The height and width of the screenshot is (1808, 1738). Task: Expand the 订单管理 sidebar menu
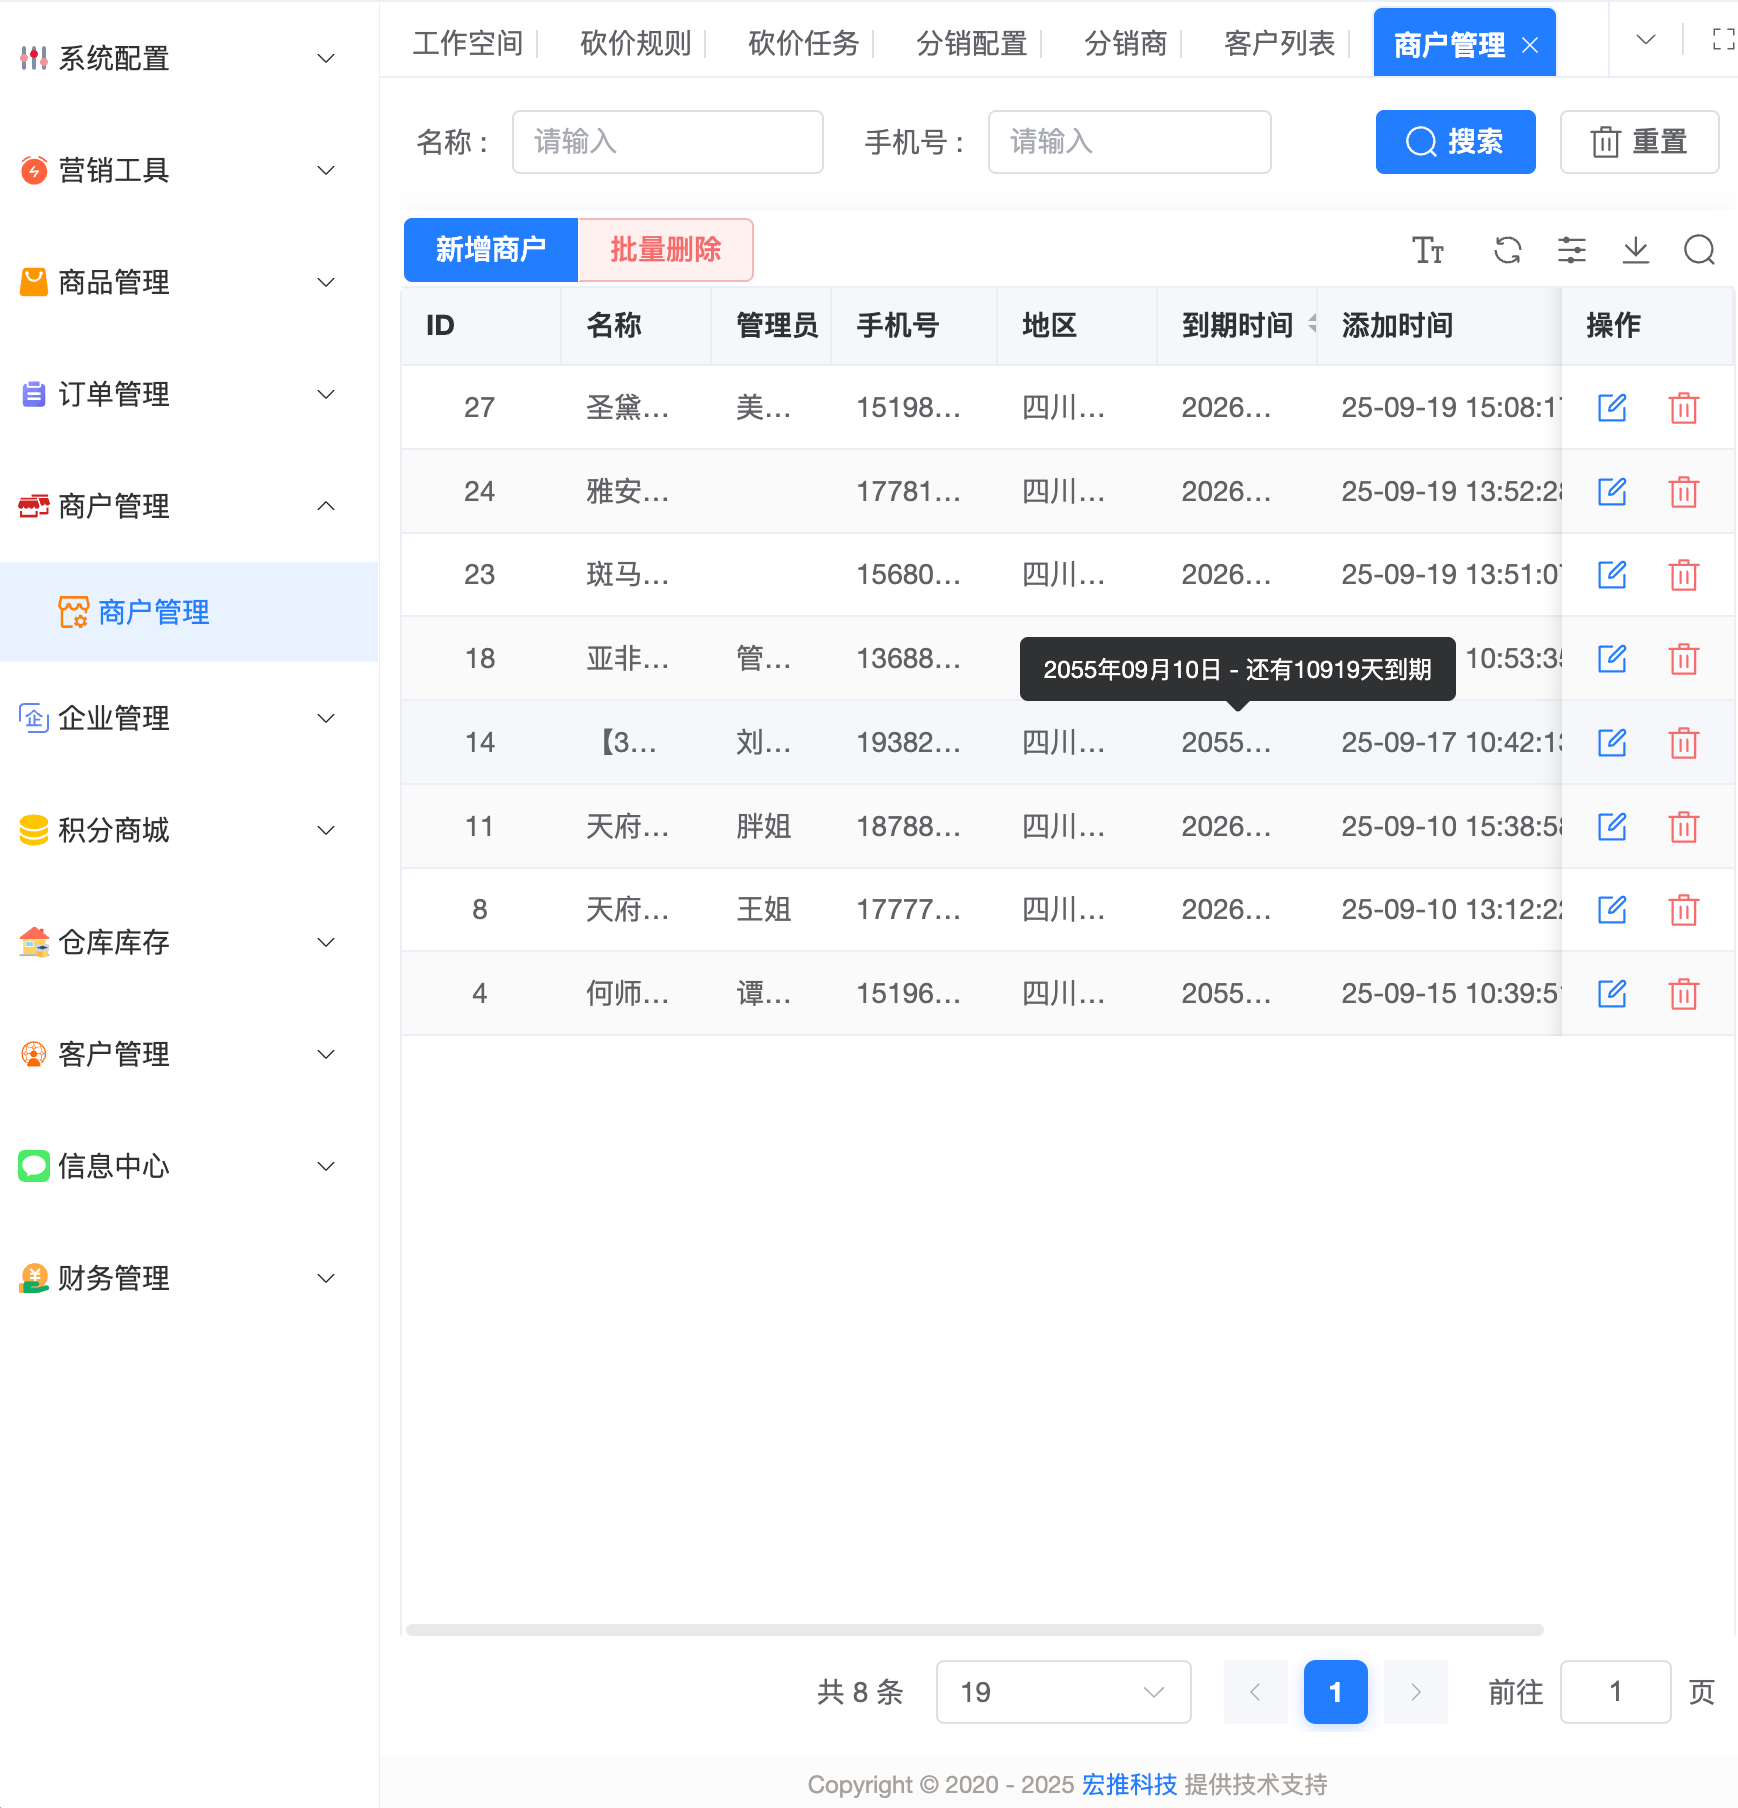[x=325, y=394]
